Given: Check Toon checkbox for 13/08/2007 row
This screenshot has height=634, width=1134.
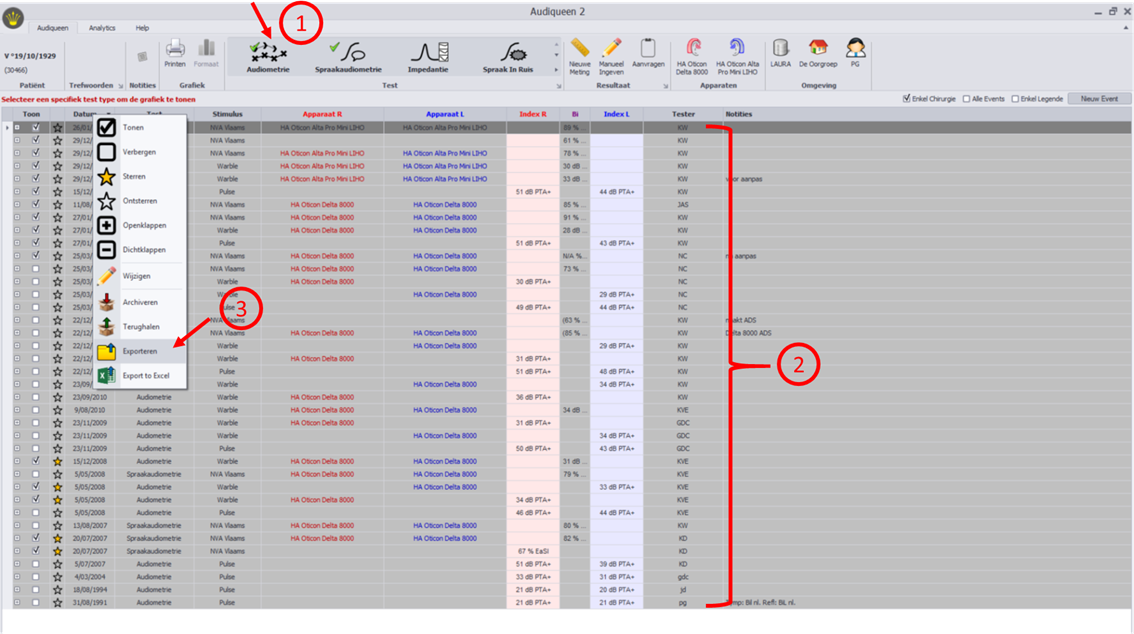Looking at the screenshot, I should coord(35,526).
